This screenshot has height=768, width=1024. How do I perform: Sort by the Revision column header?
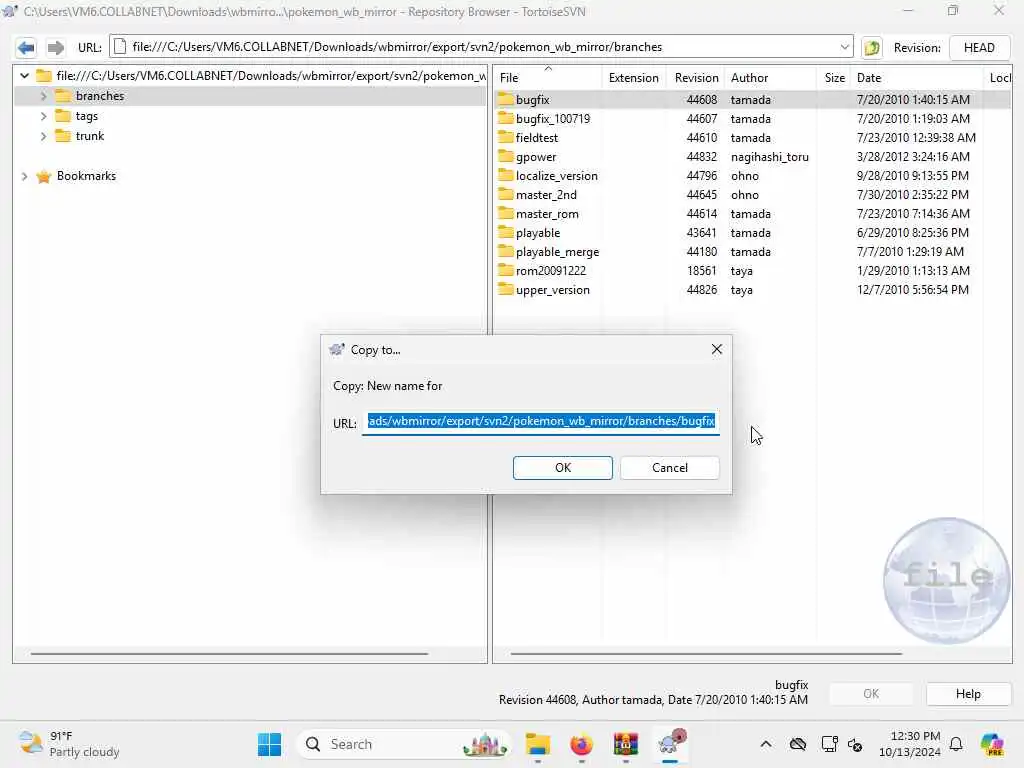pos(696,78)
